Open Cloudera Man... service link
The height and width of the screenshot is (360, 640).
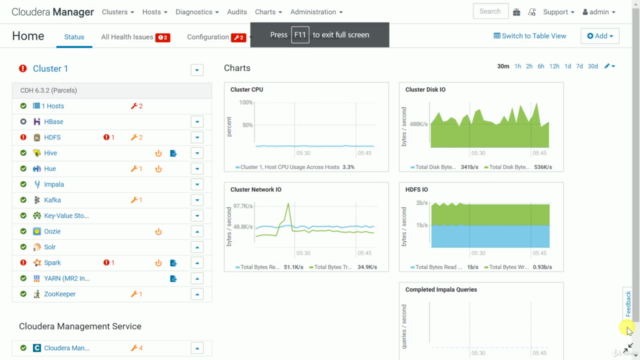point(67,348)
